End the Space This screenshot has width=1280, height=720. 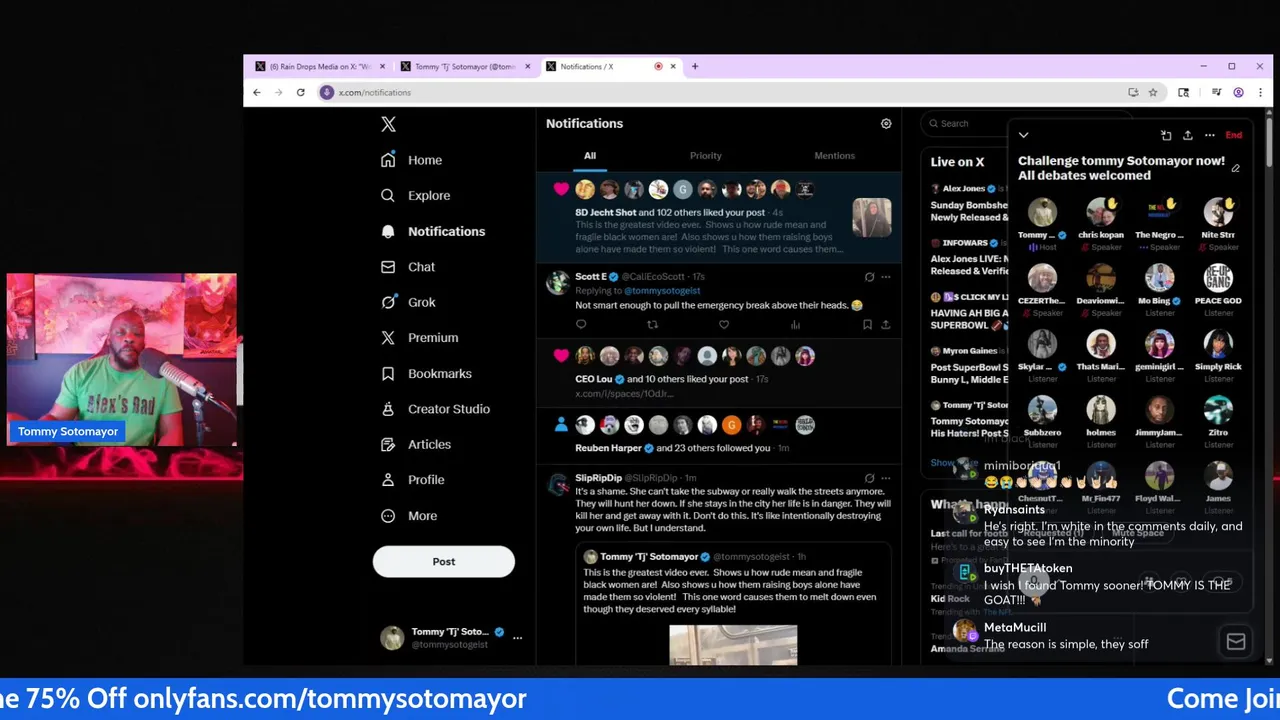[1234, 135]
